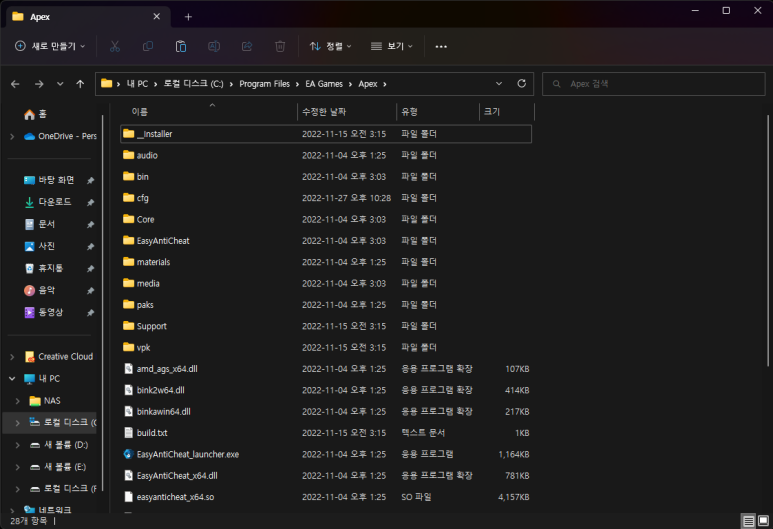Select binkawin64.dll file
The width and height of the screenshot is (773, 529).
point(164,412)
